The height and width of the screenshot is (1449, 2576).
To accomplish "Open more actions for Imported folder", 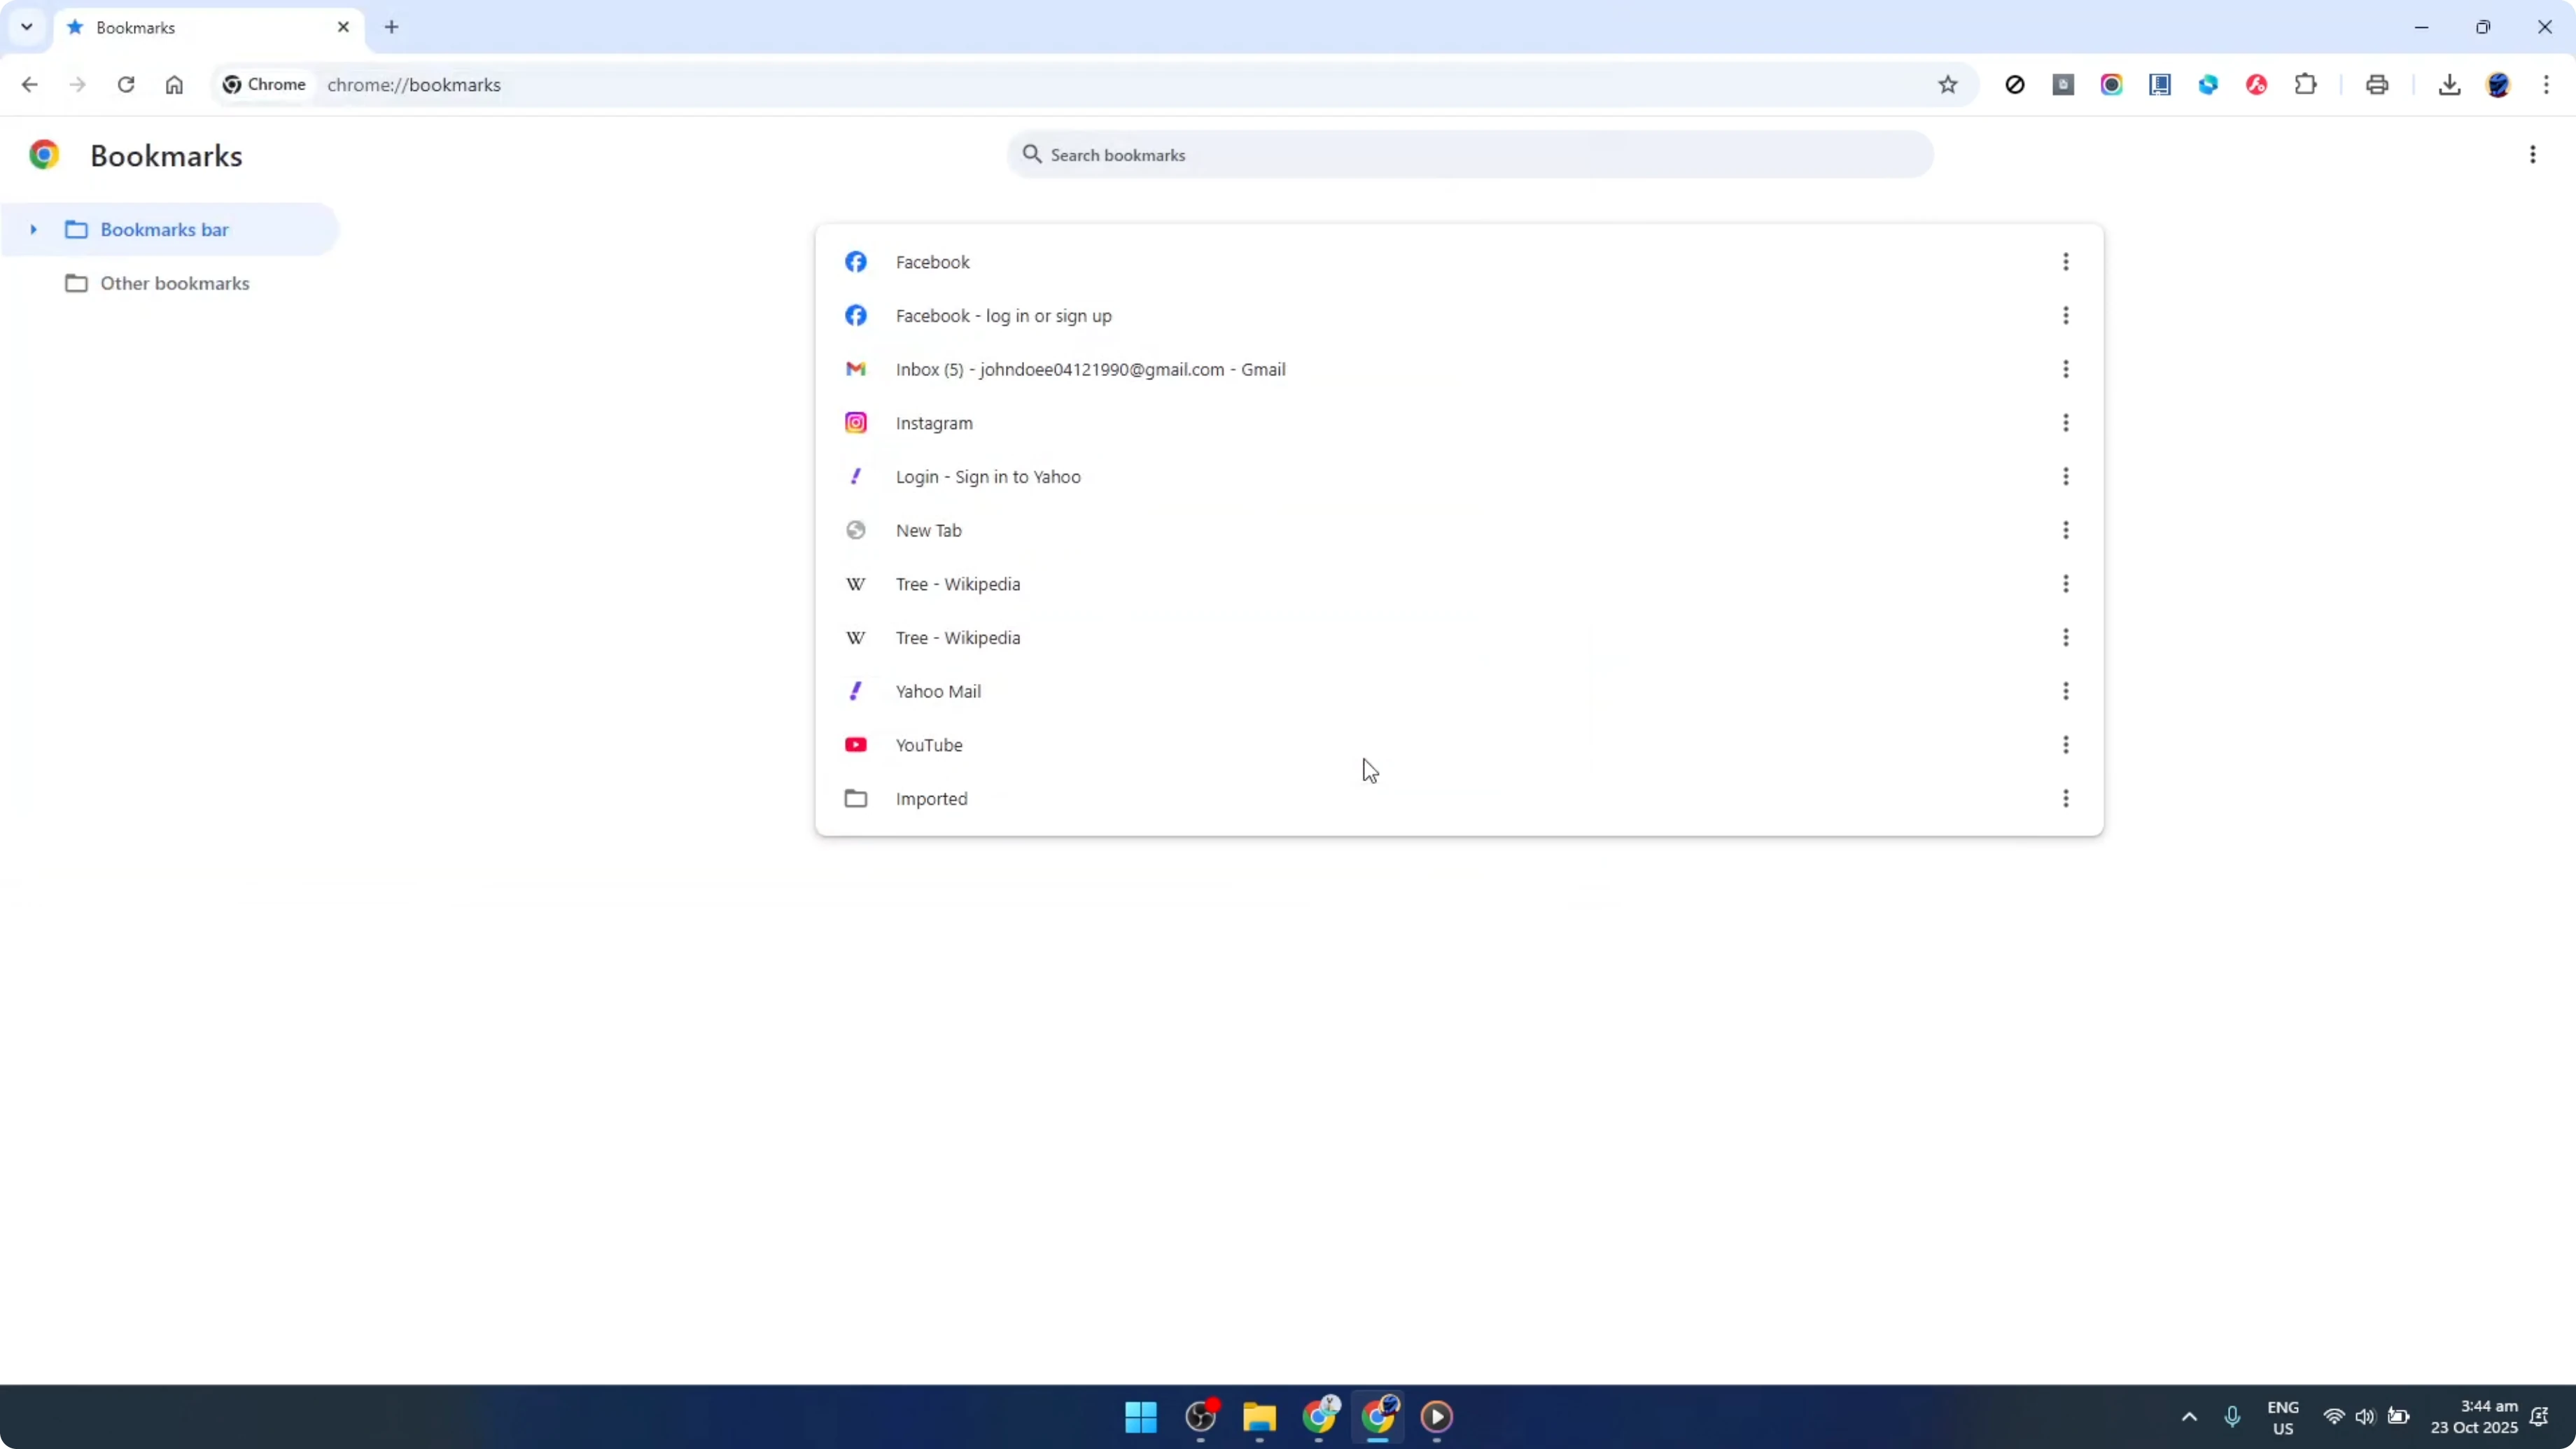I will (x=2065, y=799).
